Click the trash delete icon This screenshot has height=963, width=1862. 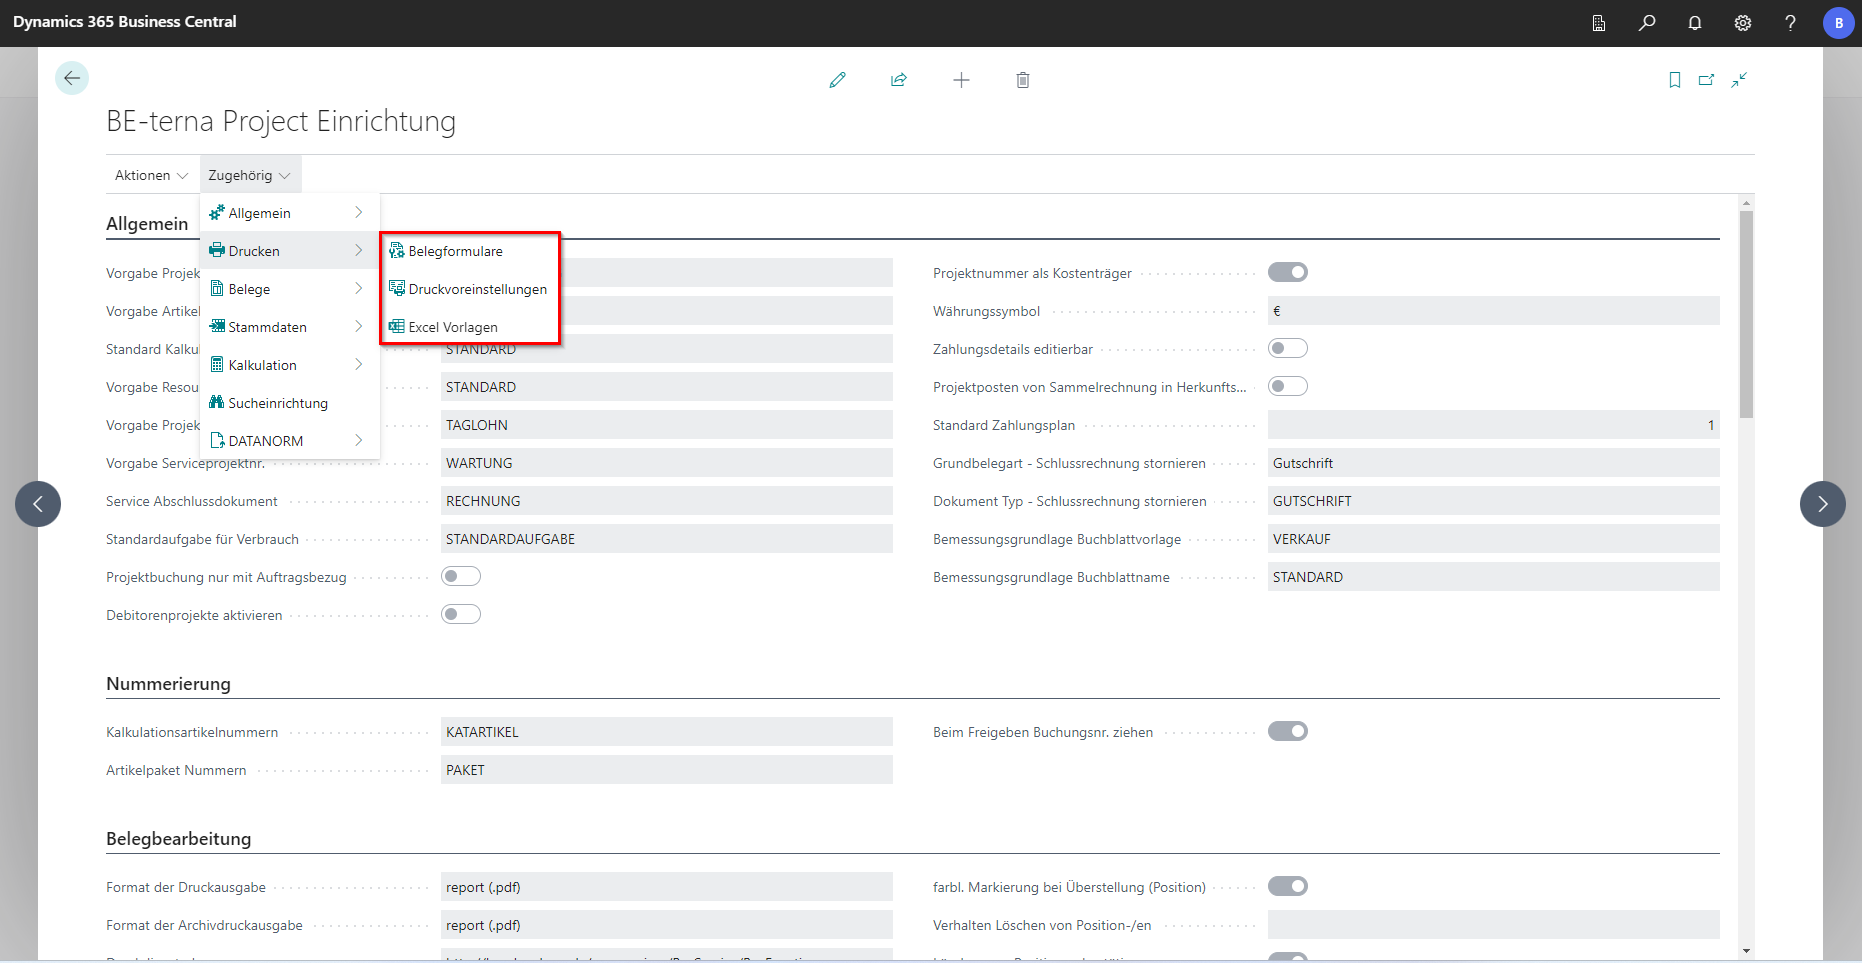click(1022, 80)
